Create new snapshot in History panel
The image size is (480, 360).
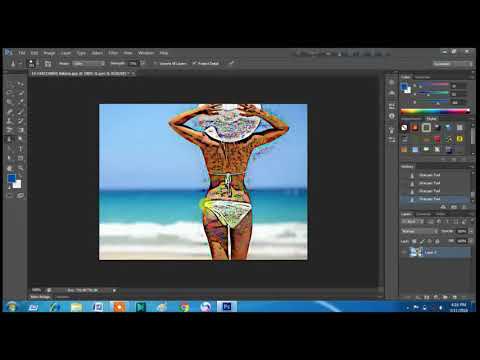[x=454, y=207]
